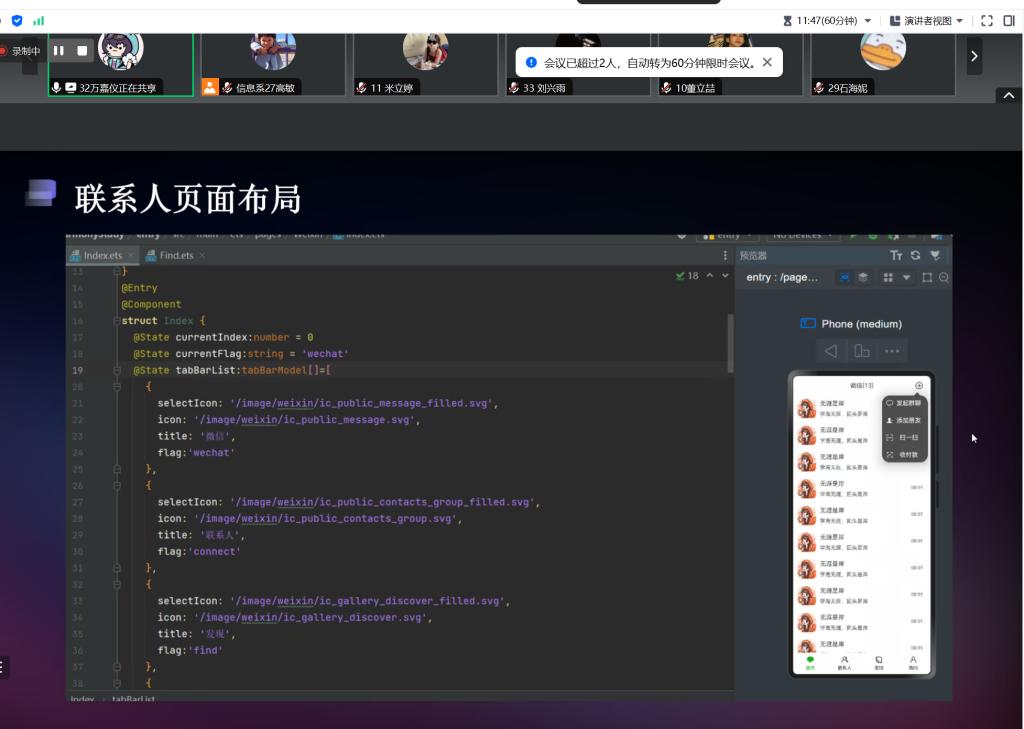This screenshot has height=729, width=1024.
Task: Stop the meeting recording
Action: pos(83,50)
